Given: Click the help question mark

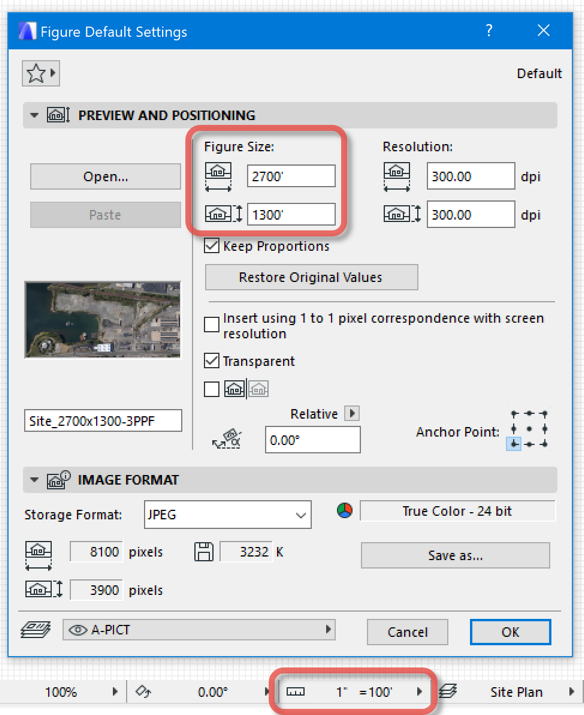Looking at the screenshot, I should pos(489,31).
